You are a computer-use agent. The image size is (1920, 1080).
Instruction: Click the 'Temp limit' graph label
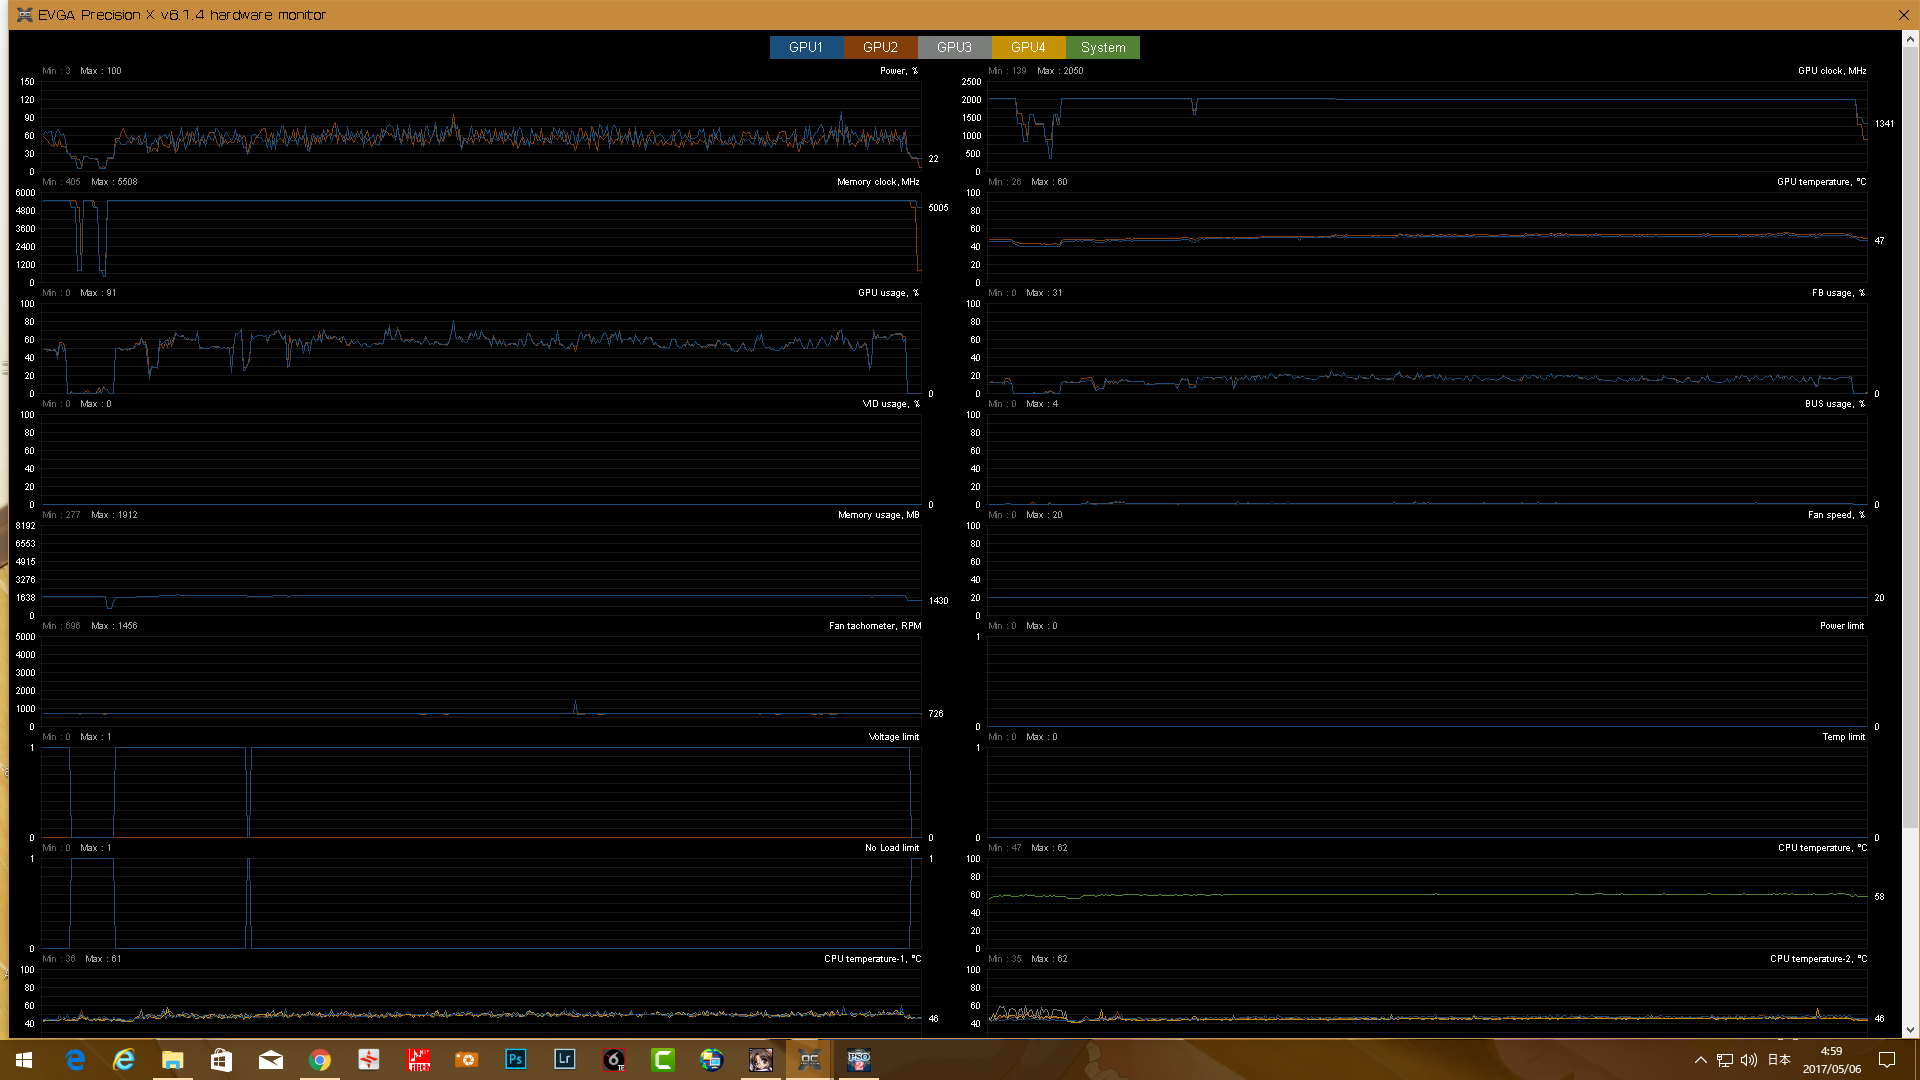(1843, 737)
